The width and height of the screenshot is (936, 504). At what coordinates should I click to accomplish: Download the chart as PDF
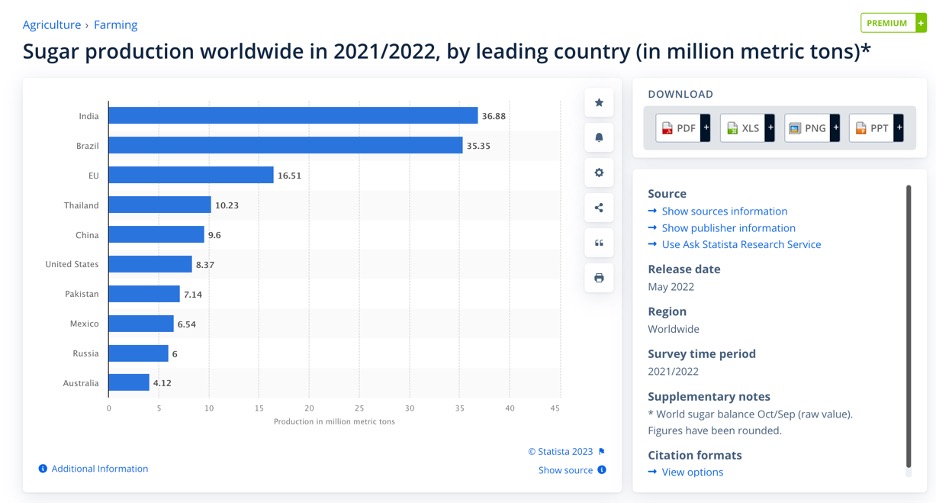683,128
